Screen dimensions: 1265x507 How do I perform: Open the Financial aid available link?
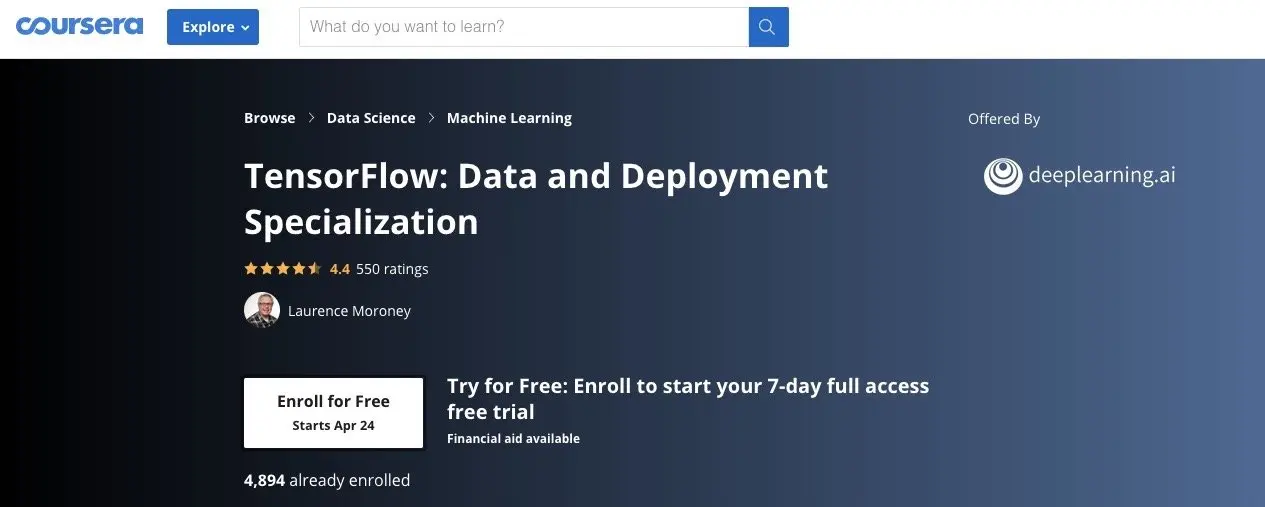(x=513, y=439)
